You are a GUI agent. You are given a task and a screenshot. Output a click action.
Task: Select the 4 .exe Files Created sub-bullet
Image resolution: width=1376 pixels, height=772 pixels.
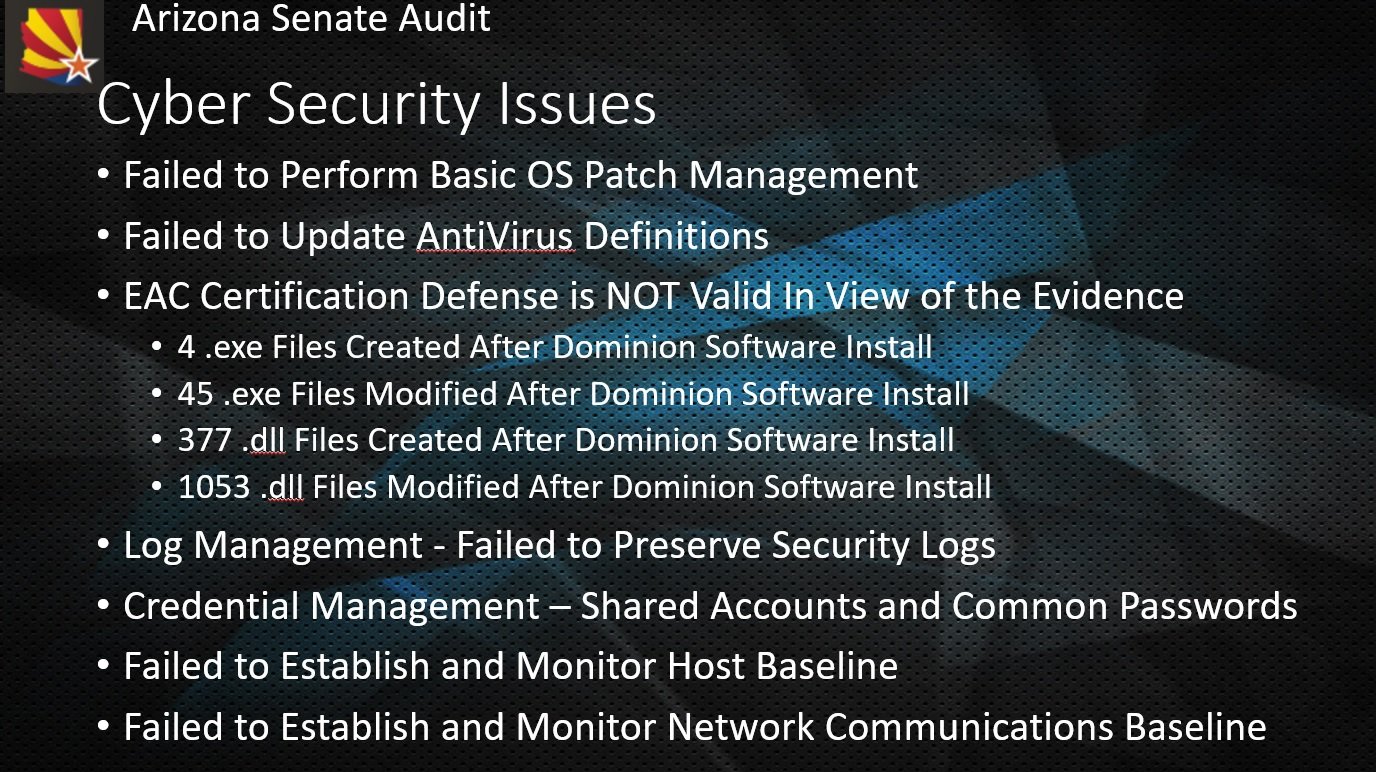coord(554,347)
